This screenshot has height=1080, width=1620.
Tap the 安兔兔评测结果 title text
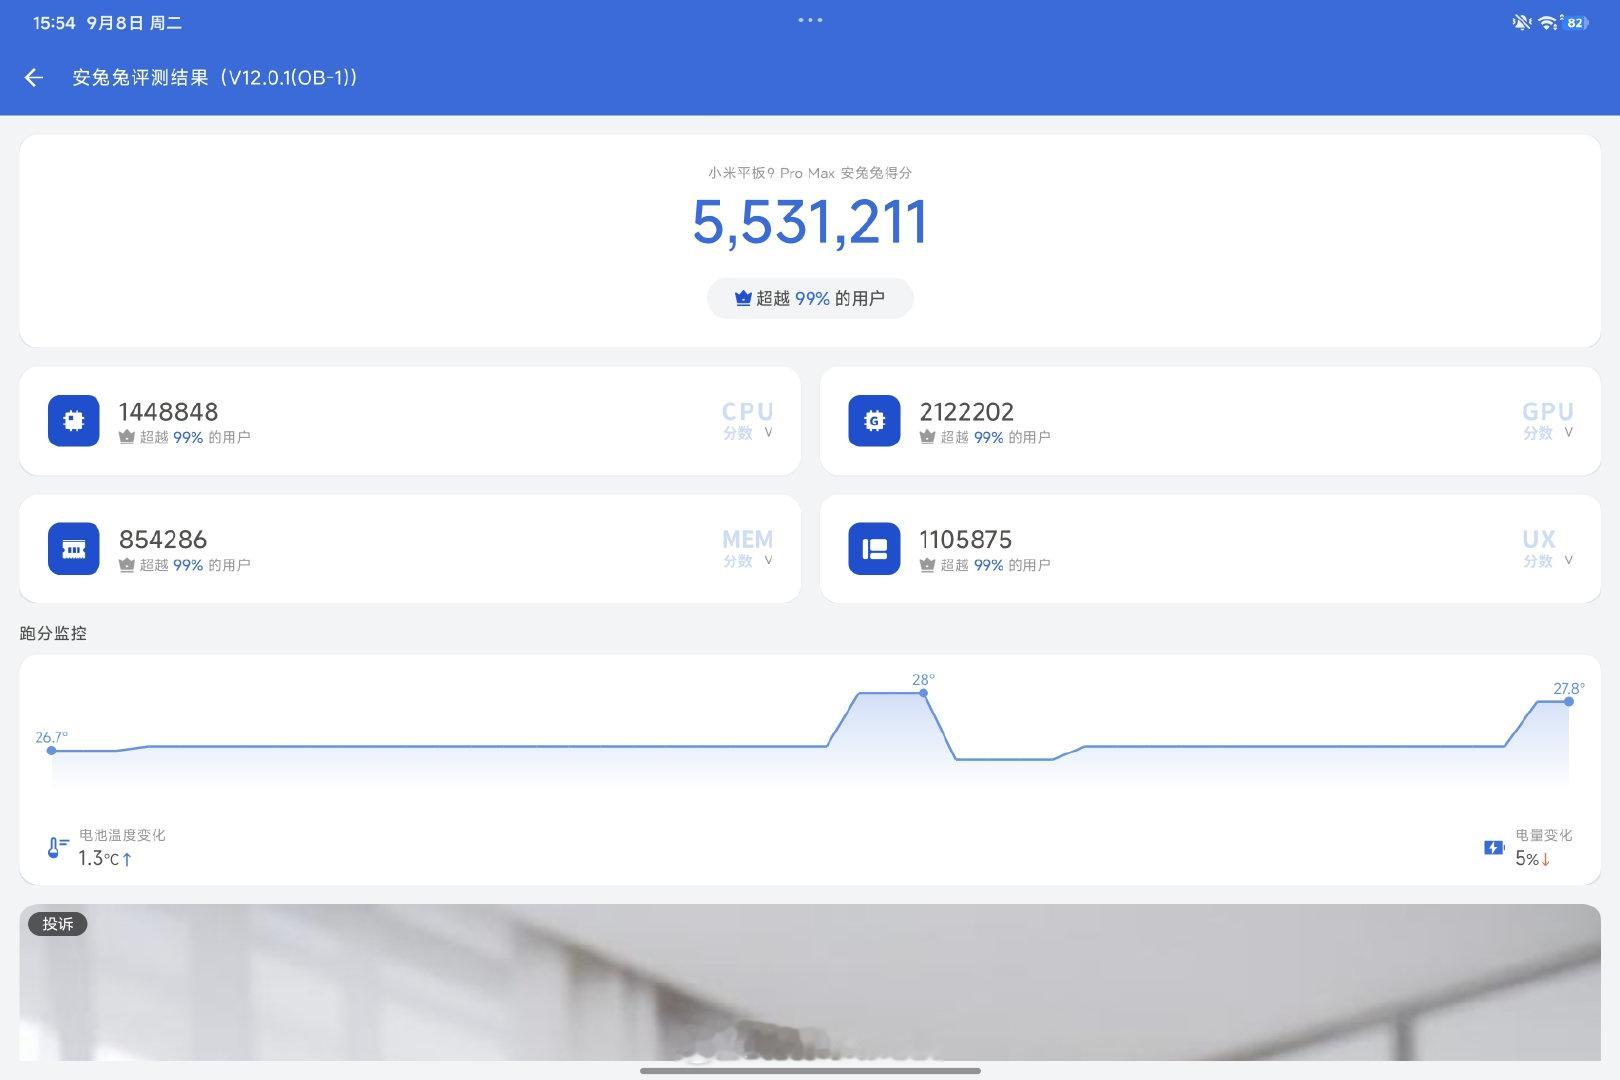tap(215, 78)
